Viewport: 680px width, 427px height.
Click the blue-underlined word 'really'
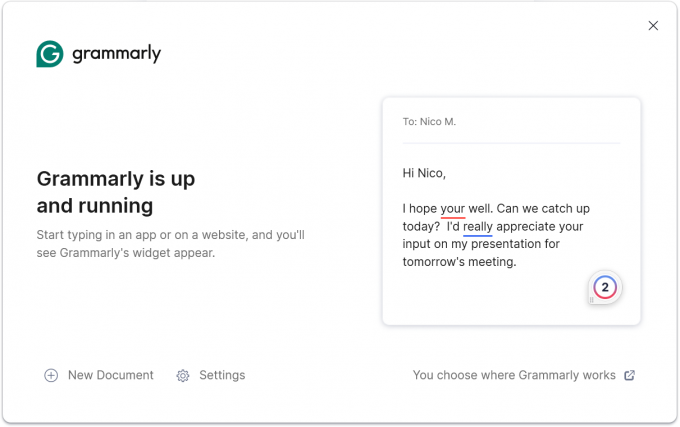pos(477,227)
